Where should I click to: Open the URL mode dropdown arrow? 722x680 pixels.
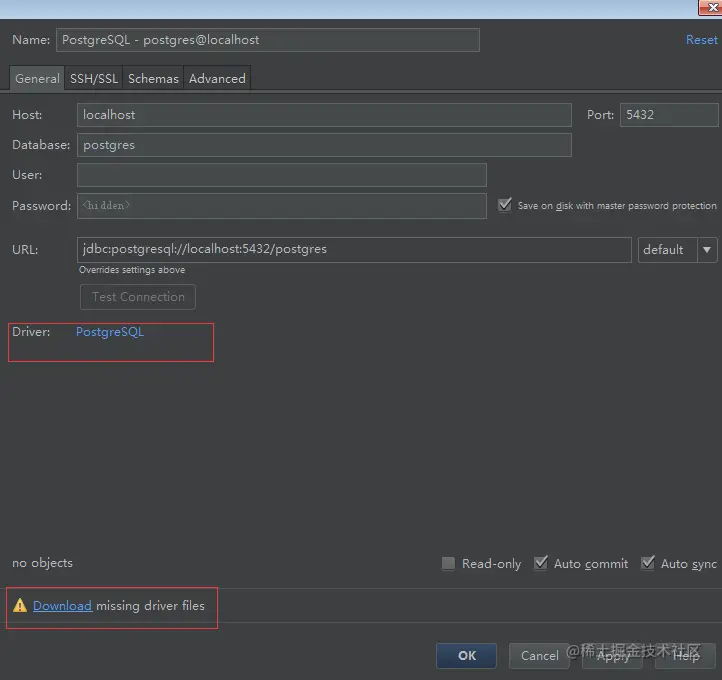pyautogui.click(x=707, y=250)
